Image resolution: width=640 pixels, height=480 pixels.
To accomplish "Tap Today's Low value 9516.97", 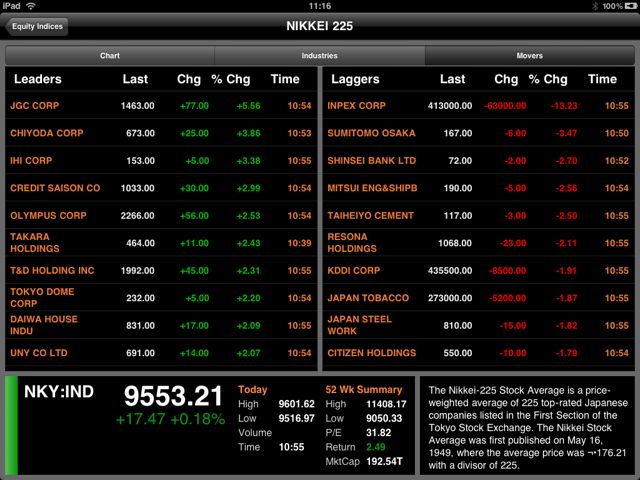I will point(296,418).
